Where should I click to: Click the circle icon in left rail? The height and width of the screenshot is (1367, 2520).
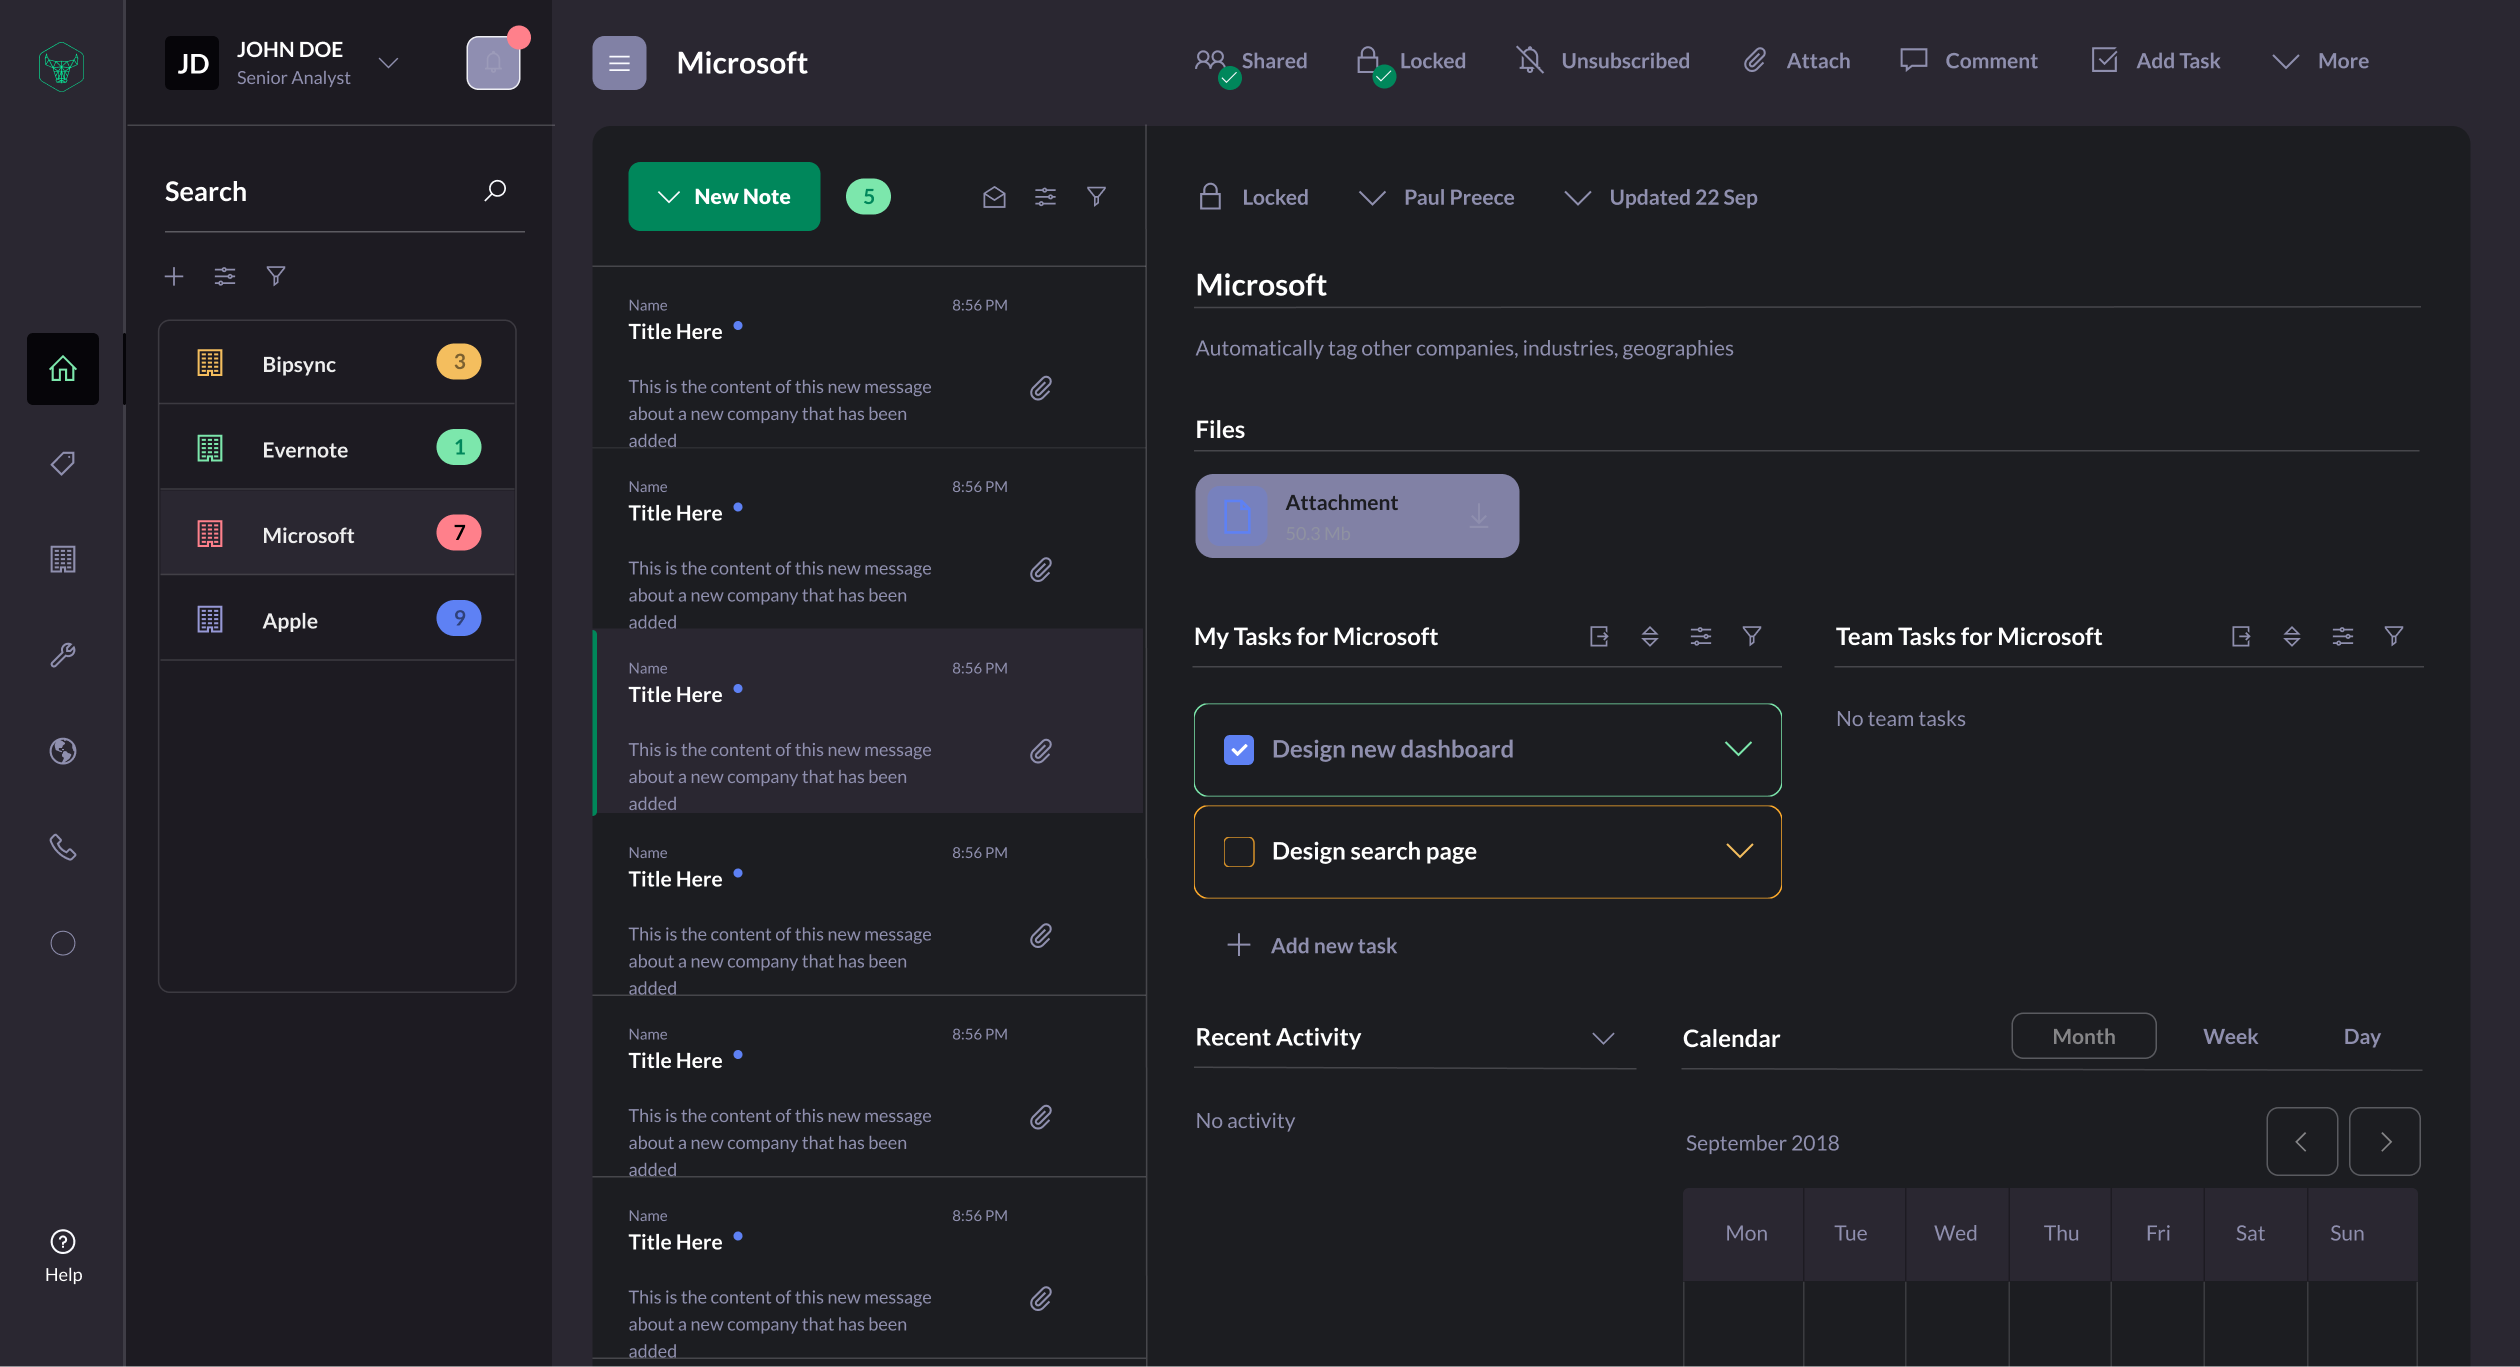pos(63,943)
